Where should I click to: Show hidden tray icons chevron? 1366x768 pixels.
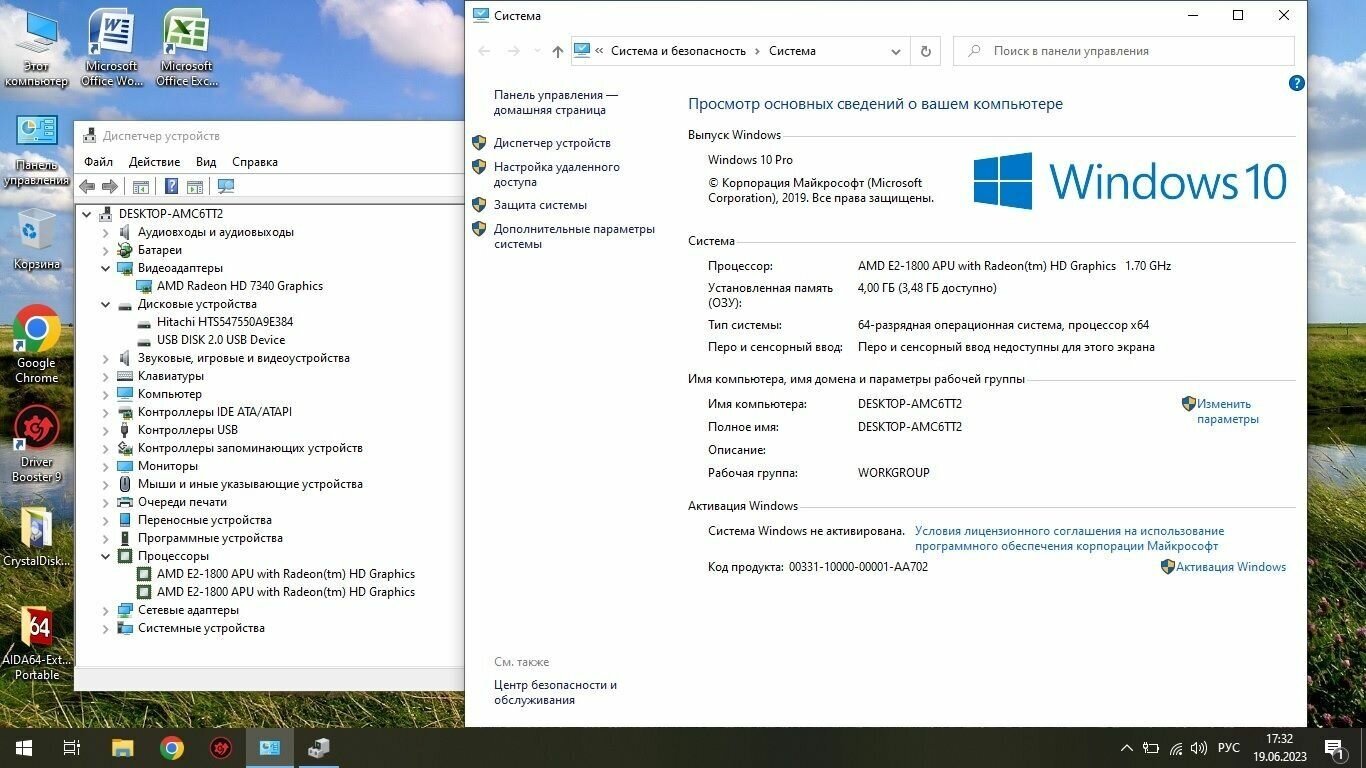[x=1127, y=748]
